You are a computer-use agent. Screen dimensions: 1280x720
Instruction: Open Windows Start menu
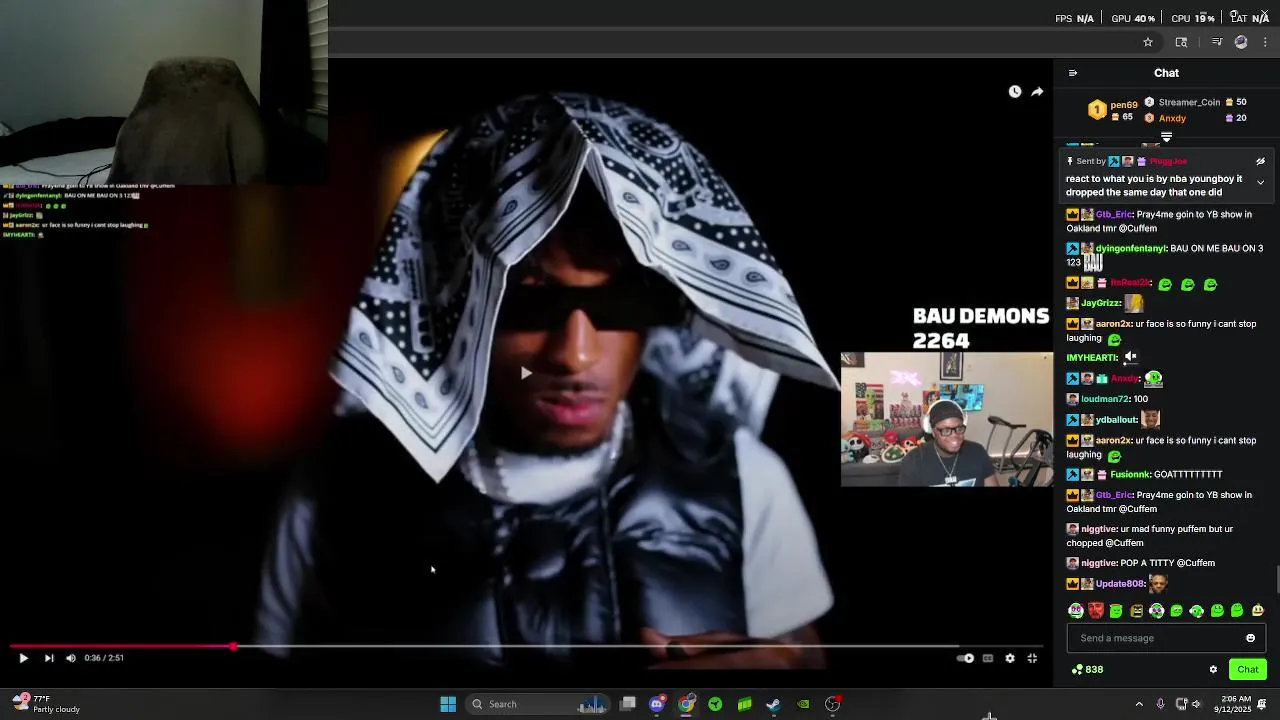pyautogui.click(x=448, y=704)
